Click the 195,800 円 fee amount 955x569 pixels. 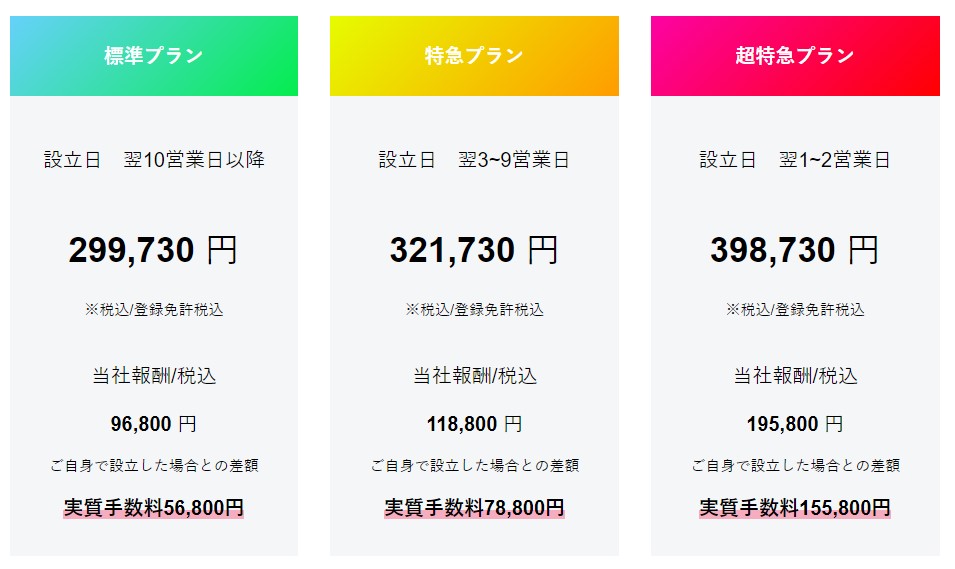pyautogui.click(x=795, y=423)
